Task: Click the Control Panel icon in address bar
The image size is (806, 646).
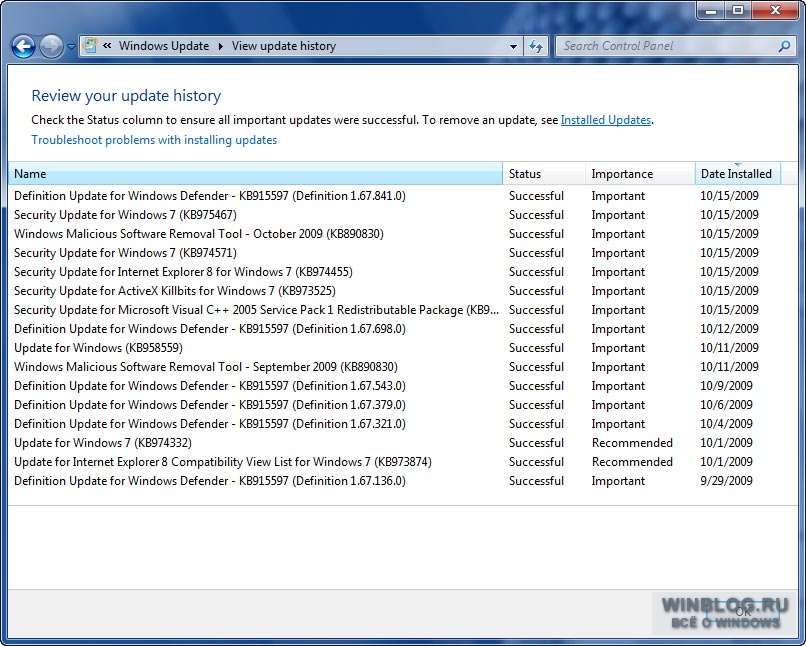Action: point(90,46)
